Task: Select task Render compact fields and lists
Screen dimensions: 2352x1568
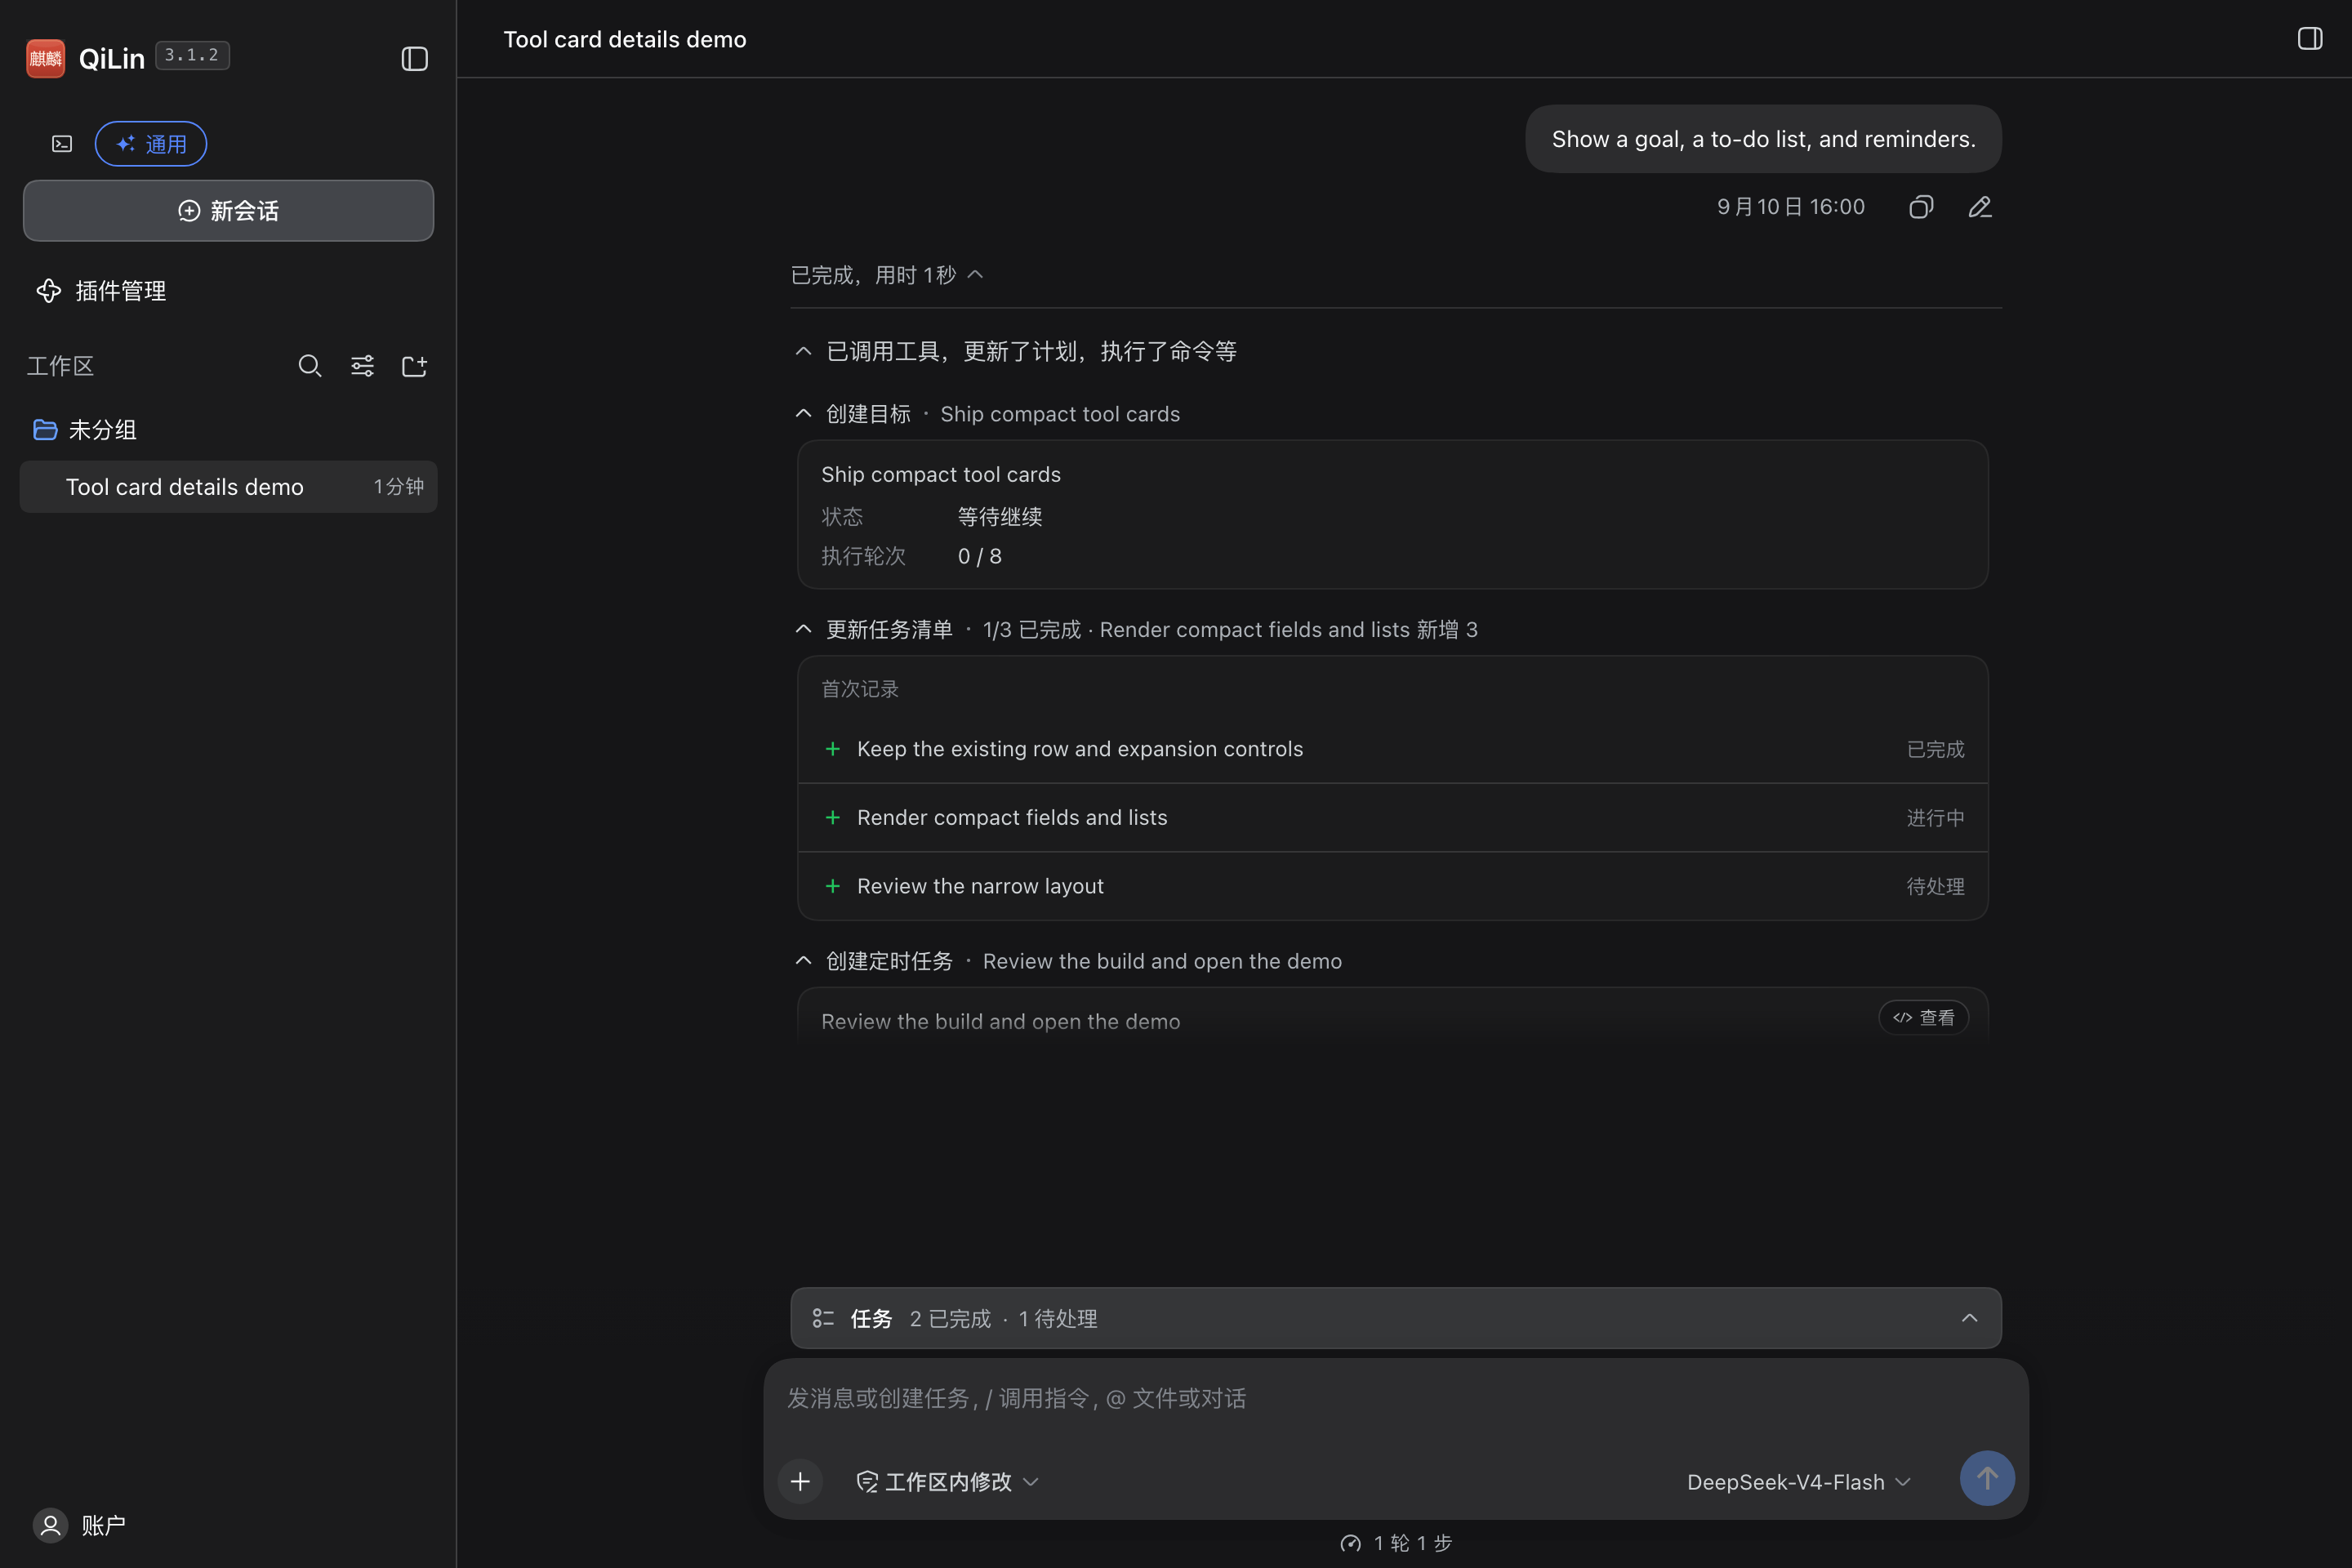Action: (1393, 818)
